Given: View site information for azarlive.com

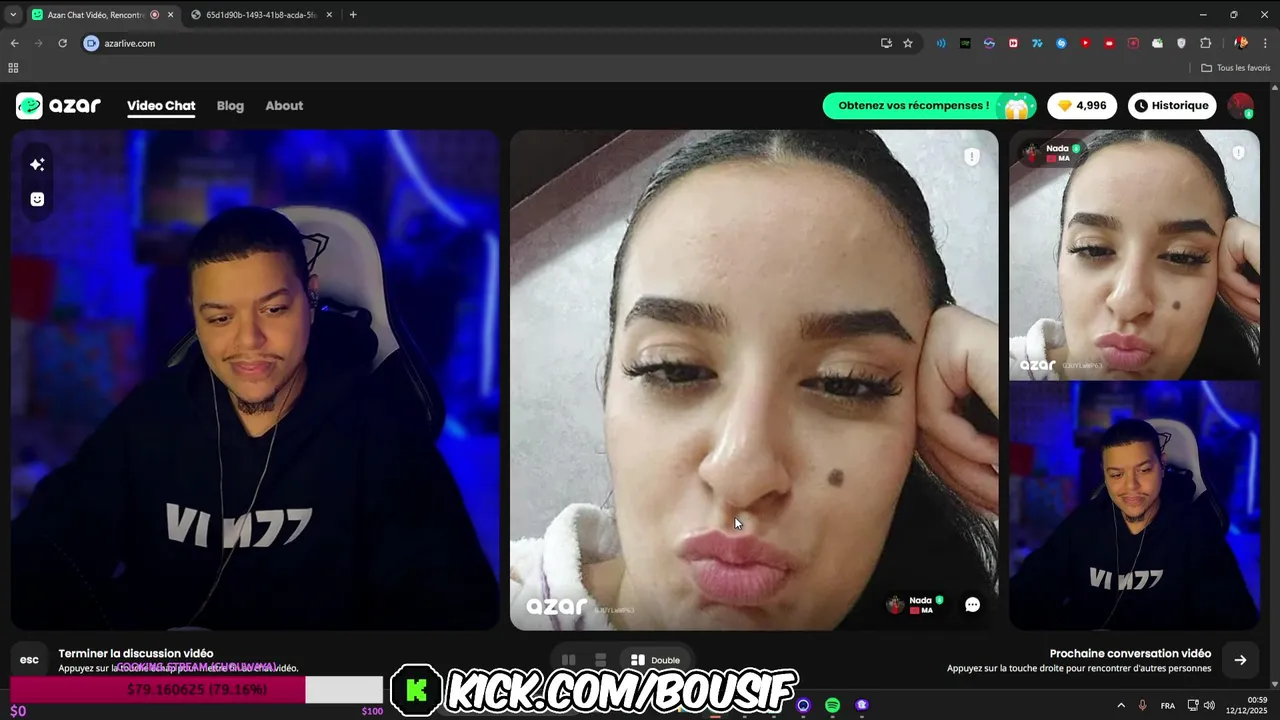Looking at the screenshot, I should pyautogui.click(x=91, y=43).
